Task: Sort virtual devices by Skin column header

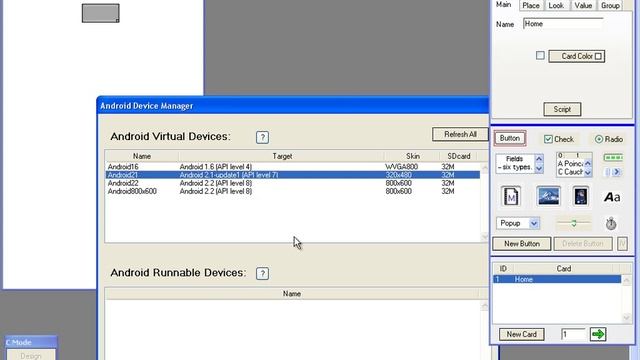Action: pos(413,156)
